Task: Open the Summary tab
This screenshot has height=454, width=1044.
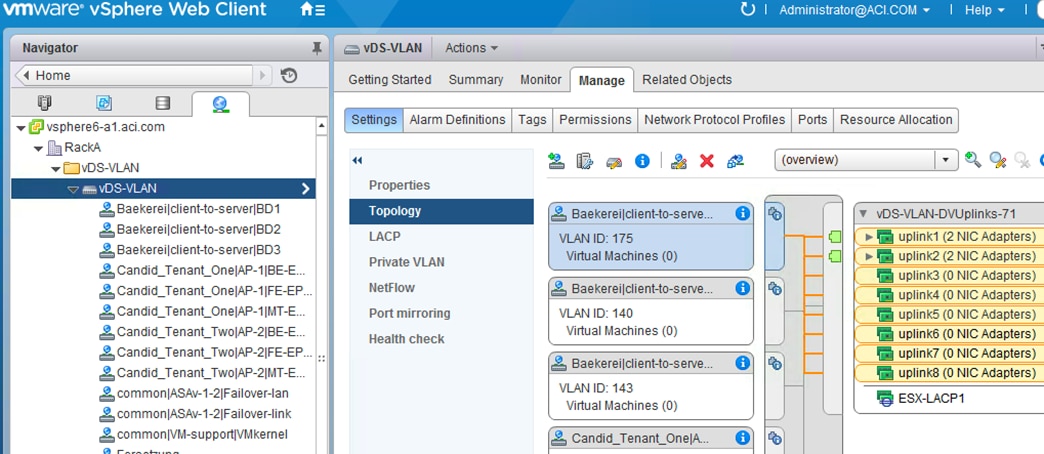Action: click(475, 79)
